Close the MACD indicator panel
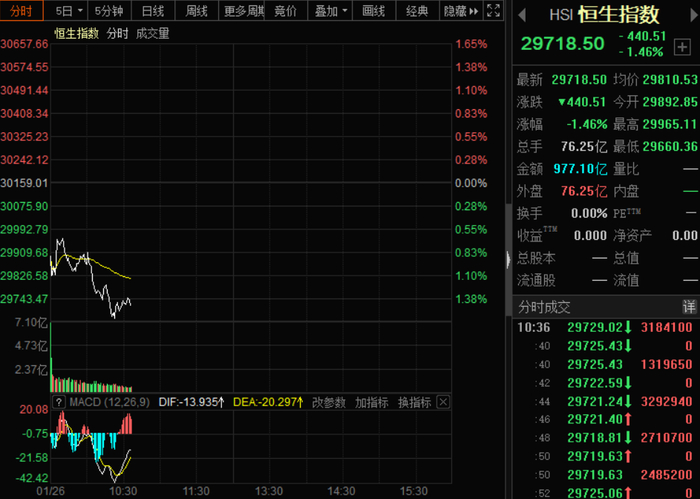 coord(443,402)
